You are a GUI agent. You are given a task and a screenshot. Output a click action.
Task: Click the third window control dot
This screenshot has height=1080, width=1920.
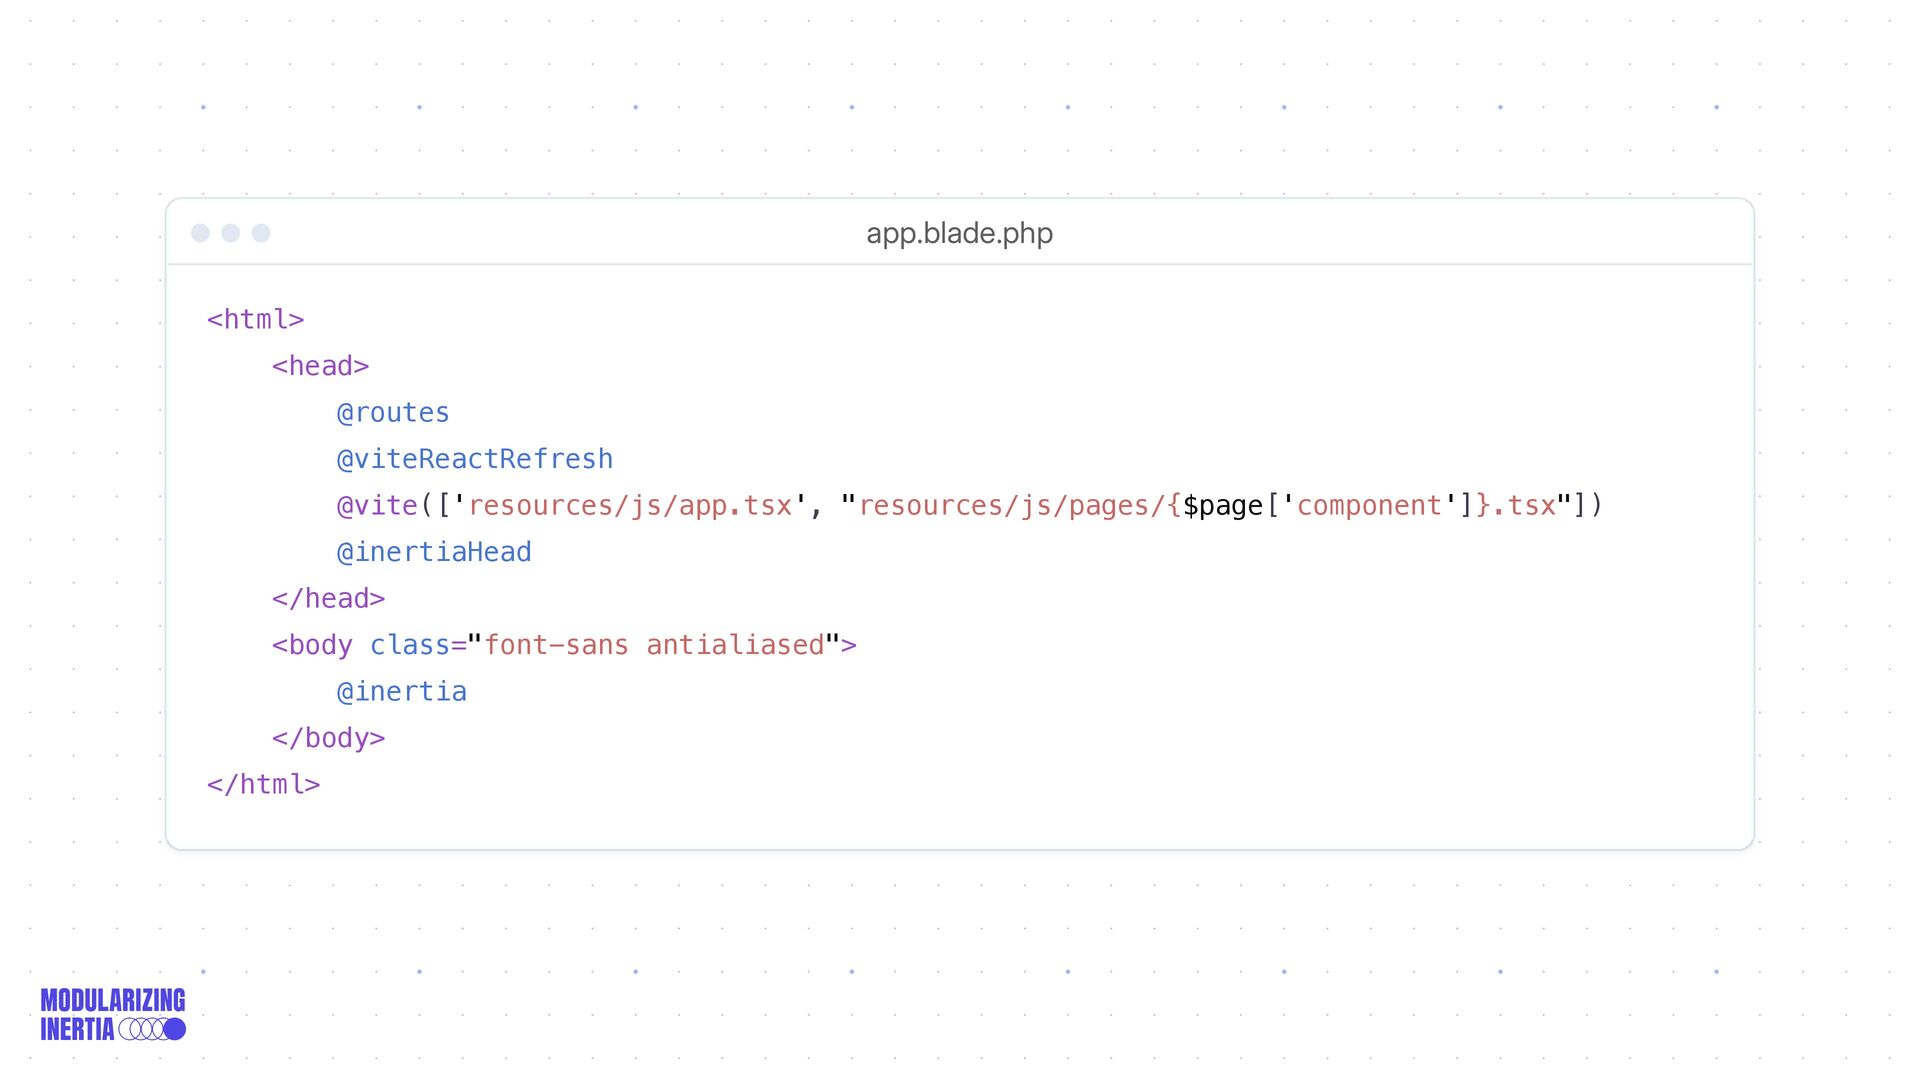(x=261, y=233)
